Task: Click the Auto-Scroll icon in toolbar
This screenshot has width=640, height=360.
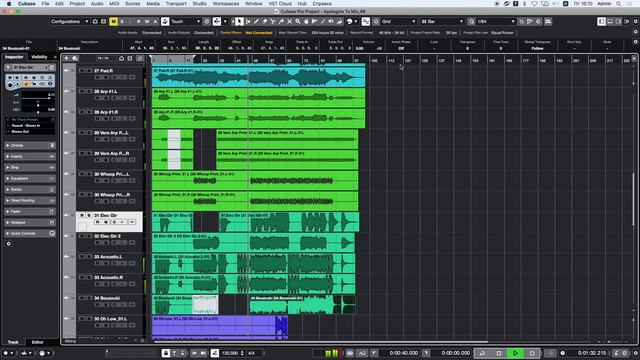Action: 217,21
